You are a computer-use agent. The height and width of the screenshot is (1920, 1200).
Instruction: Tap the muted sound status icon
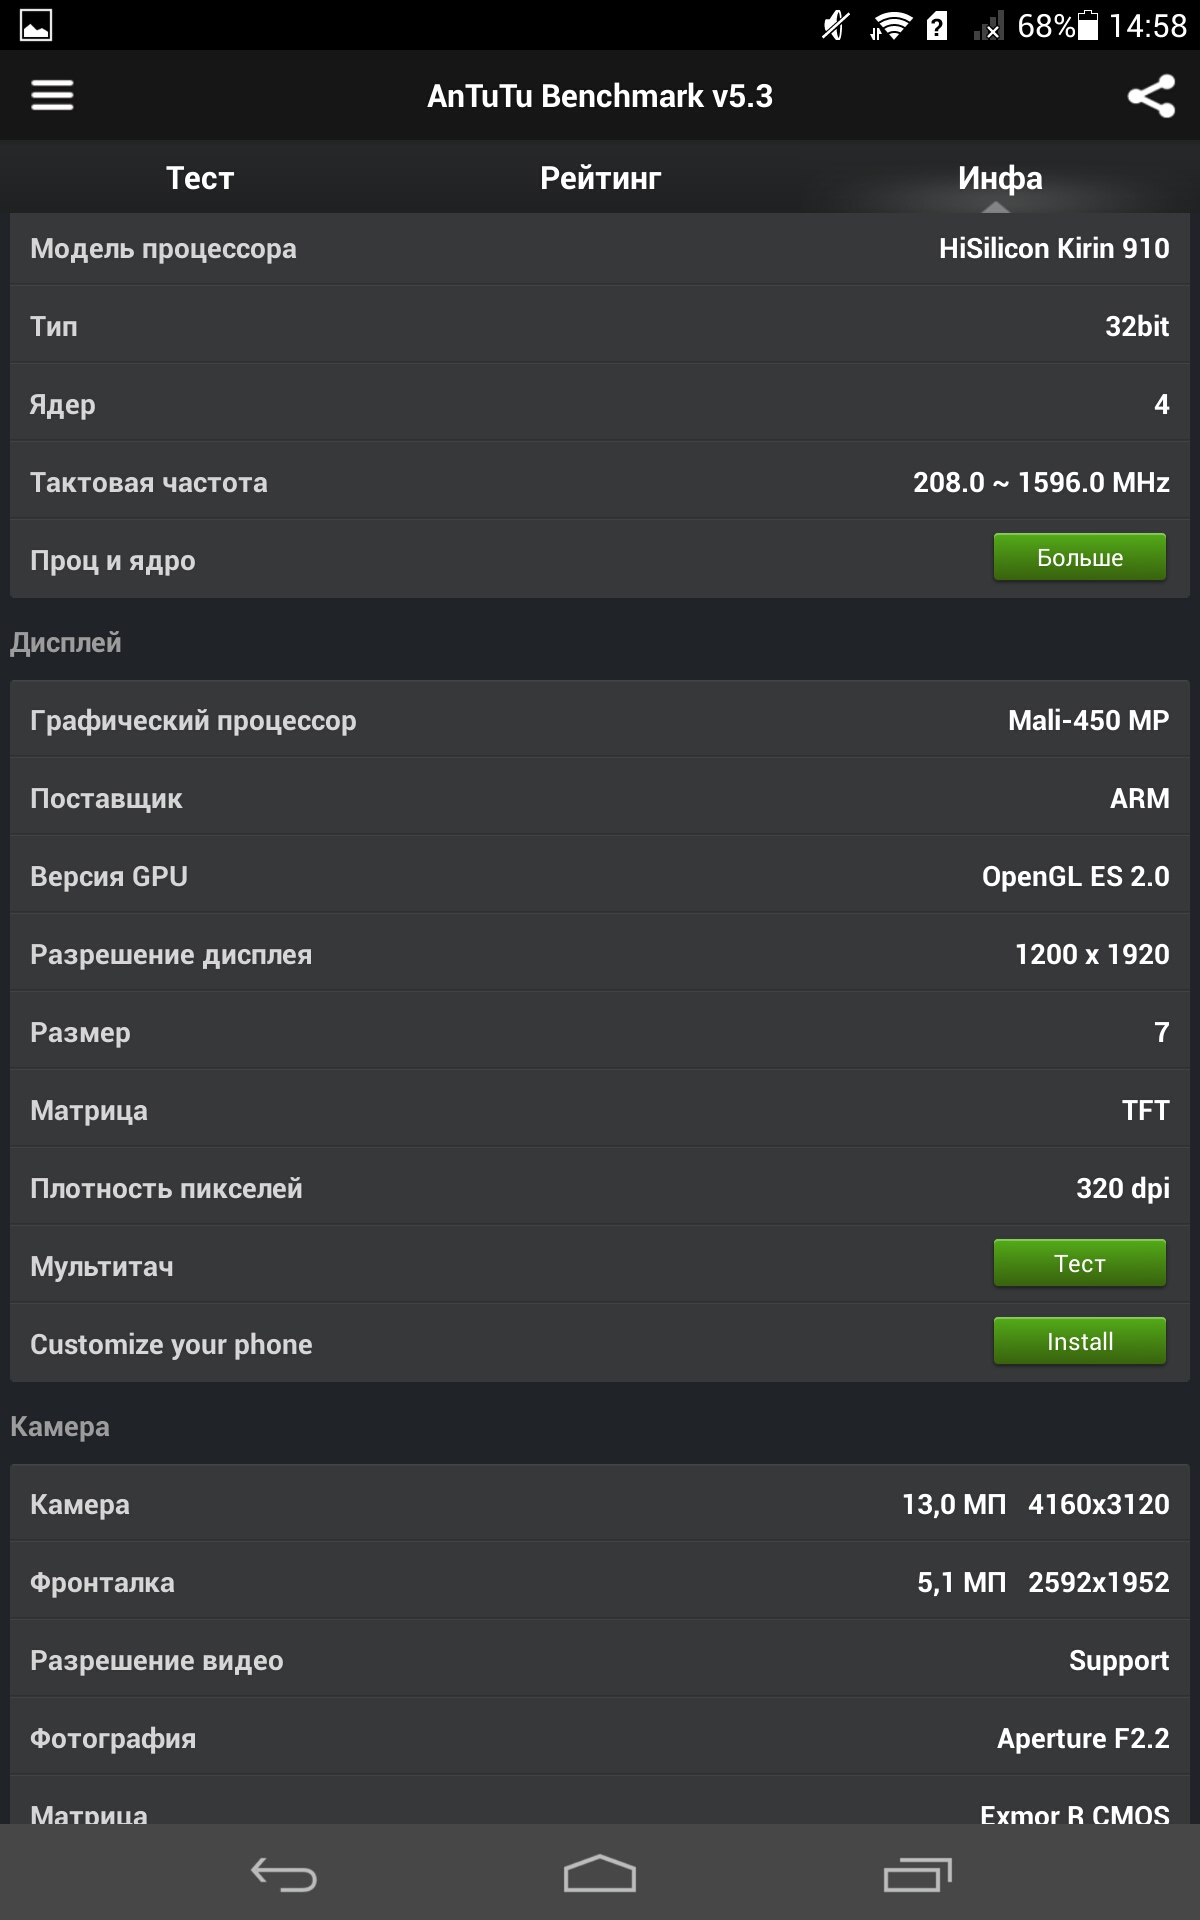[x=836, y=26]
